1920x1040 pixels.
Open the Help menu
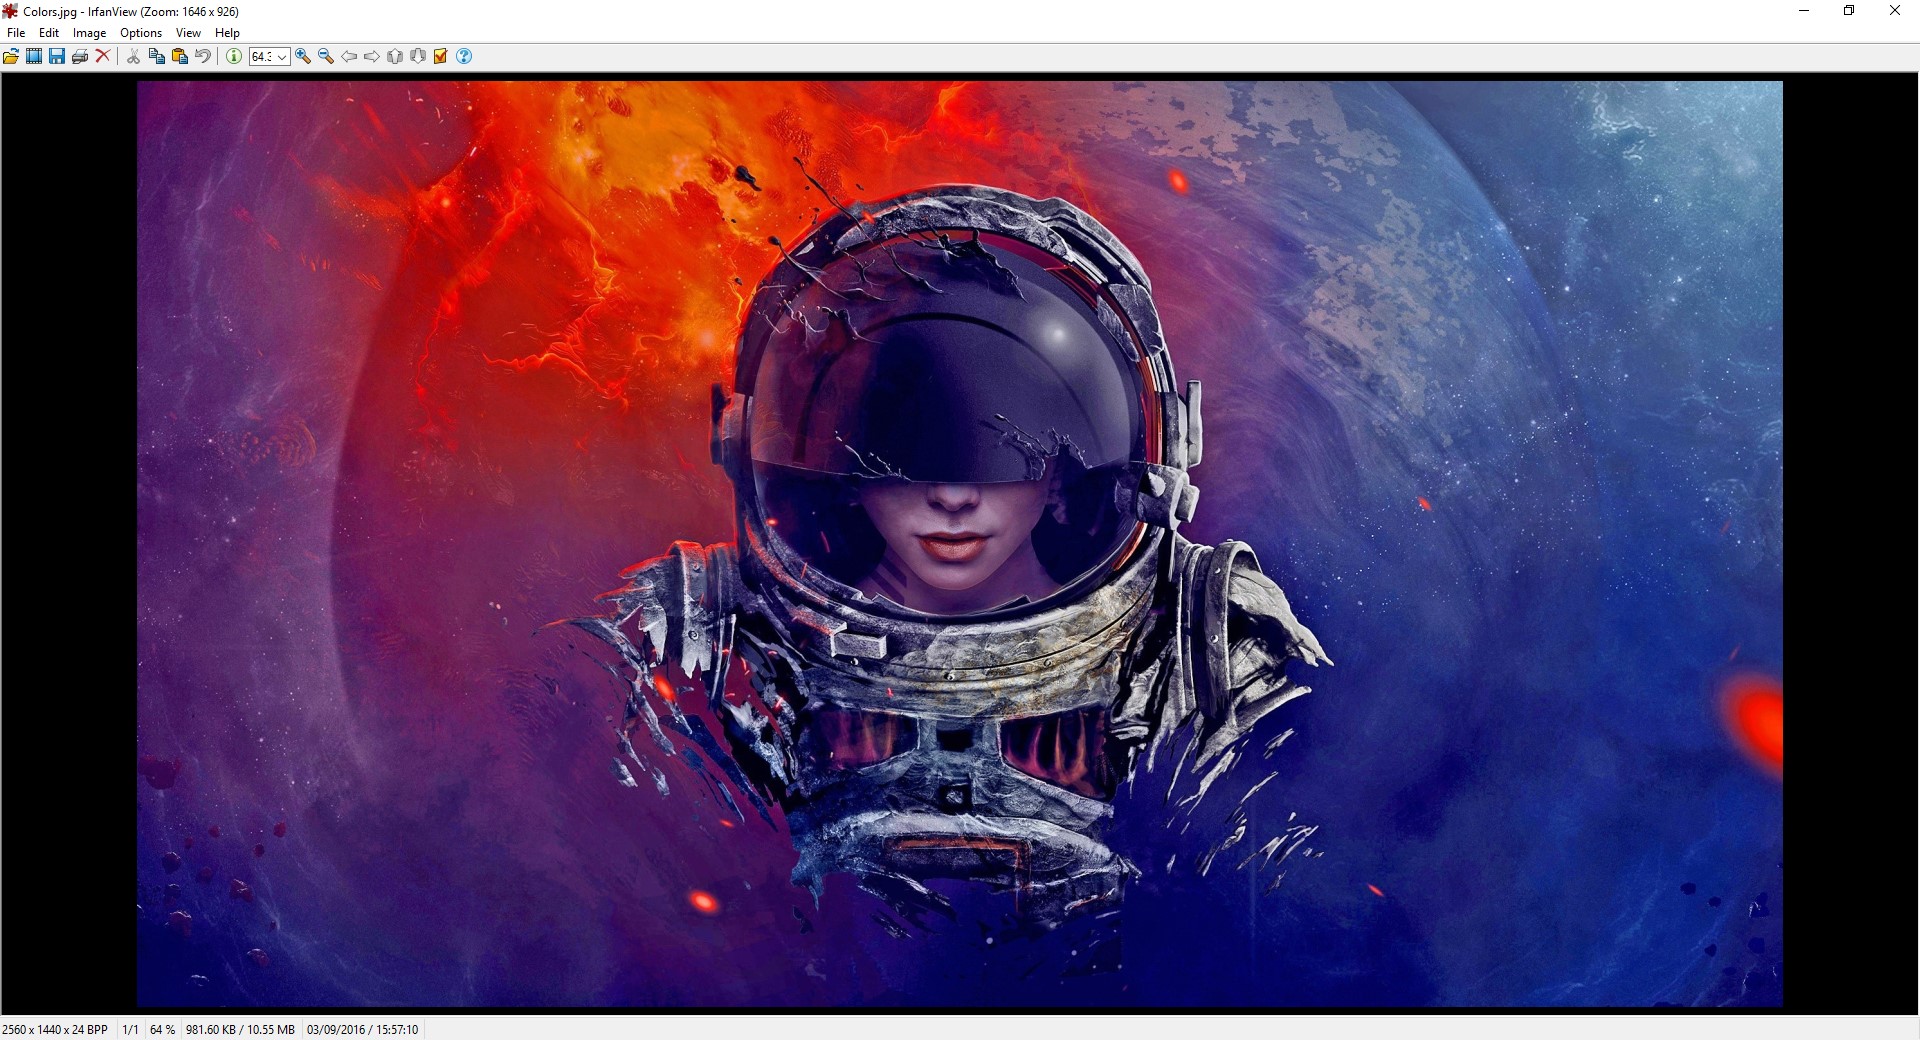point(227,33)
